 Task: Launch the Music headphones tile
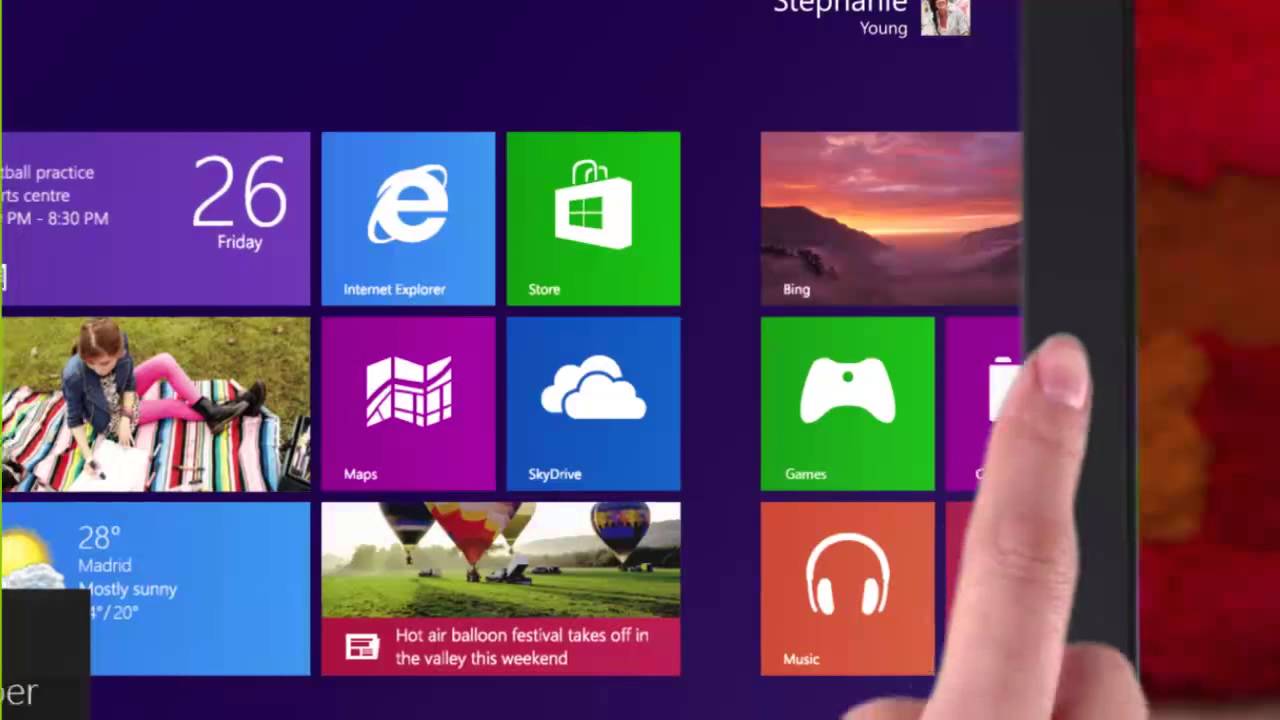(x=848, y=588)
